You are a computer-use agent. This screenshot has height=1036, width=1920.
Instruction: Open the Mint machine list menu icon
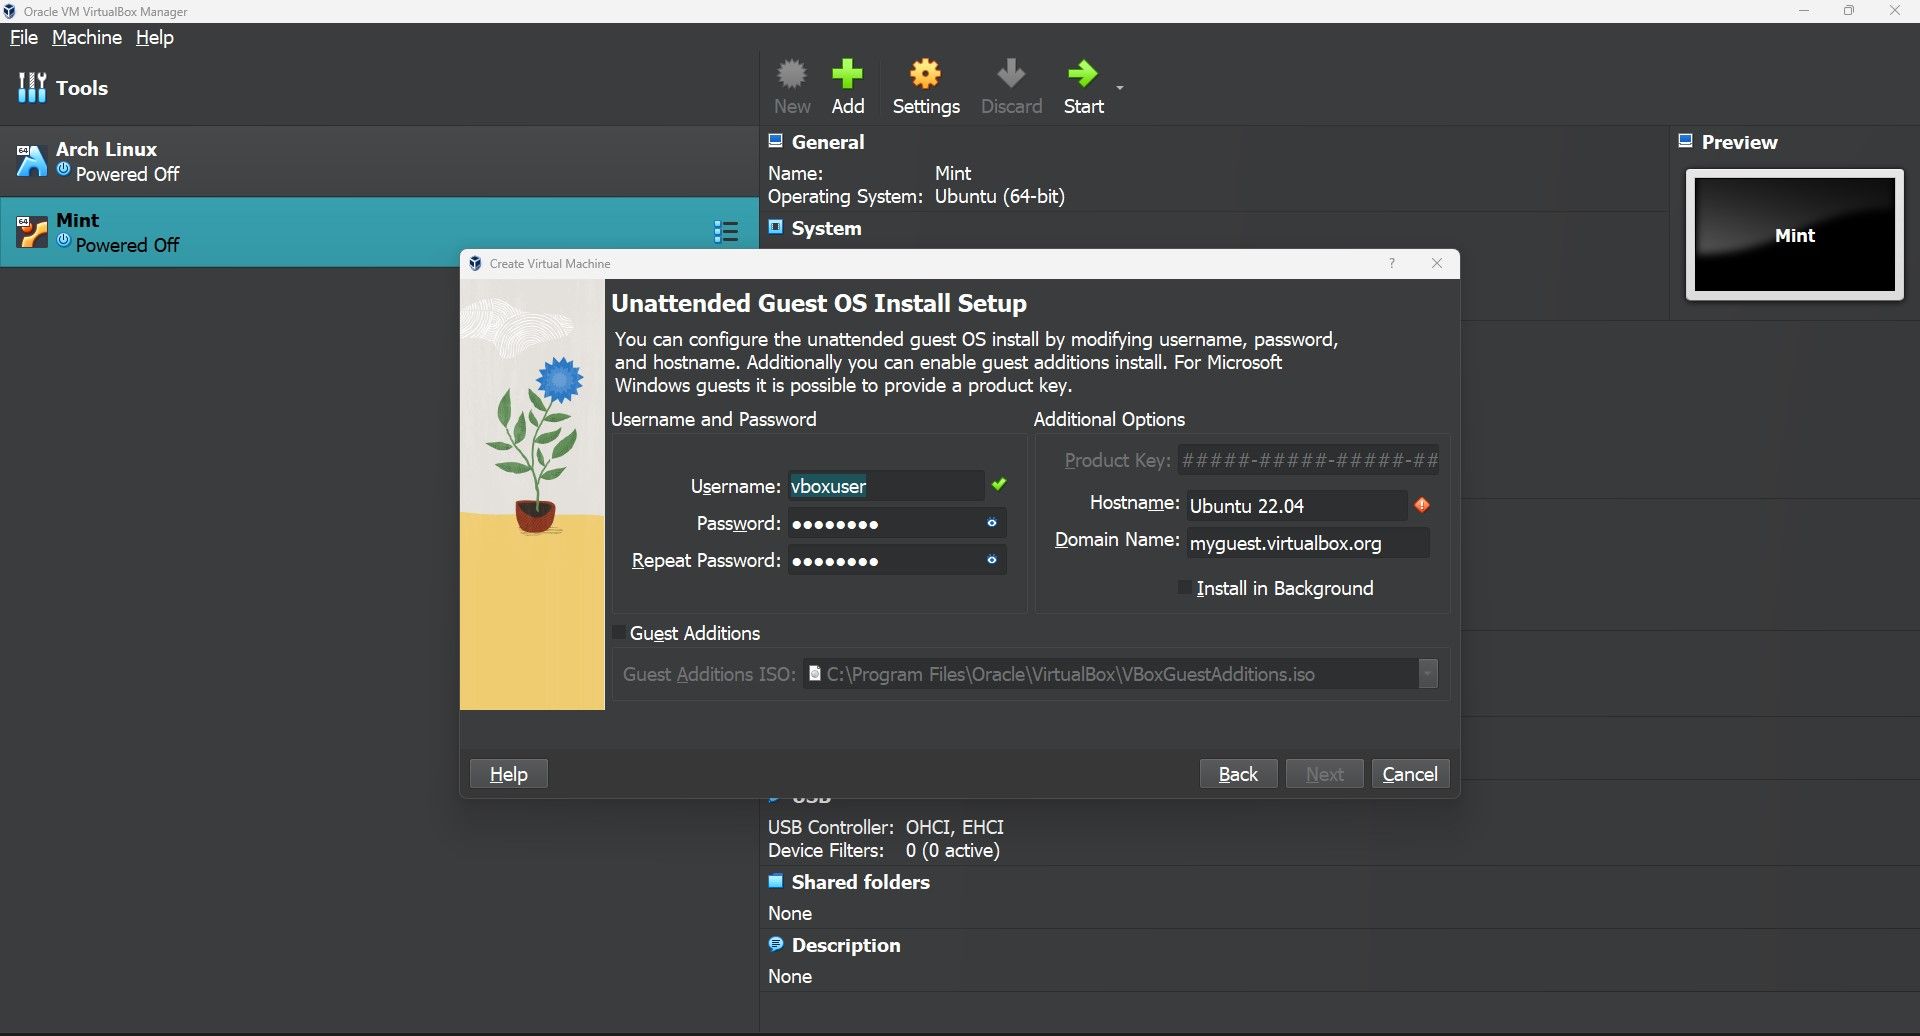click(x=727, y=232)
